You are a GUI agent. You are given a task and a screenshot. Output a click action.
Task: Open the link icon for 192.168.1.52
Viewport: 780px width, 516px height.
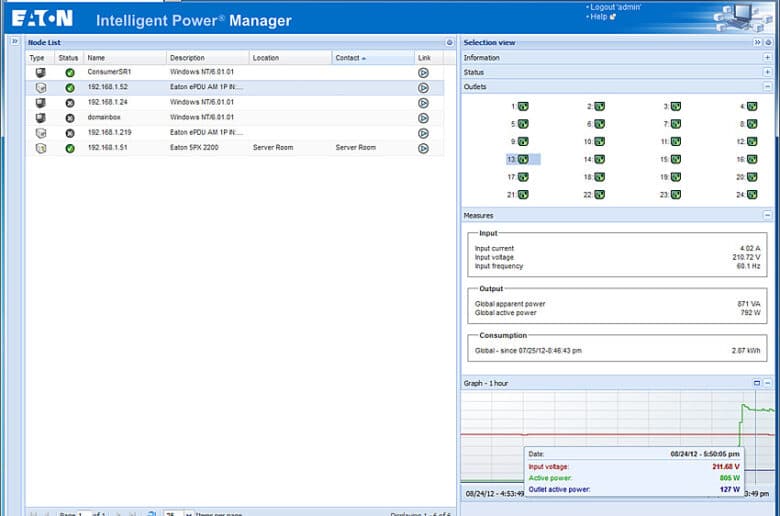(x=423, y=88)
